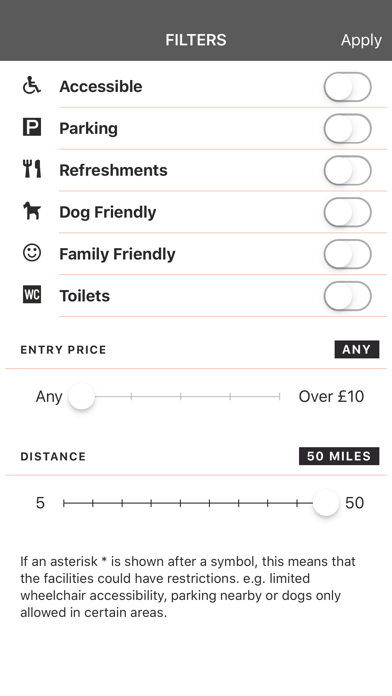Toggle the Refreshments filter on
392x696 pixels.
[347, 170]
